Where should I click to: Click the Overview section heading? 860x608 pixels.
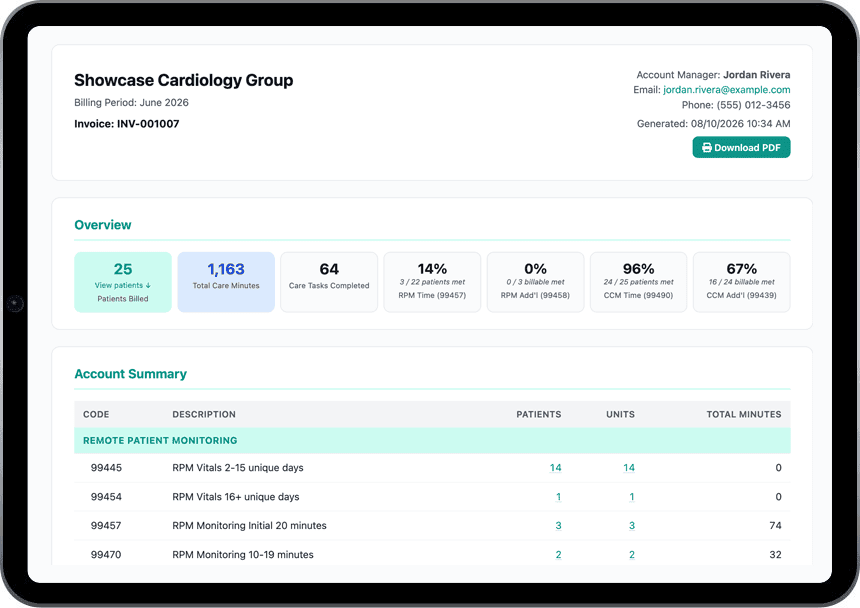[x=103, y=225]
